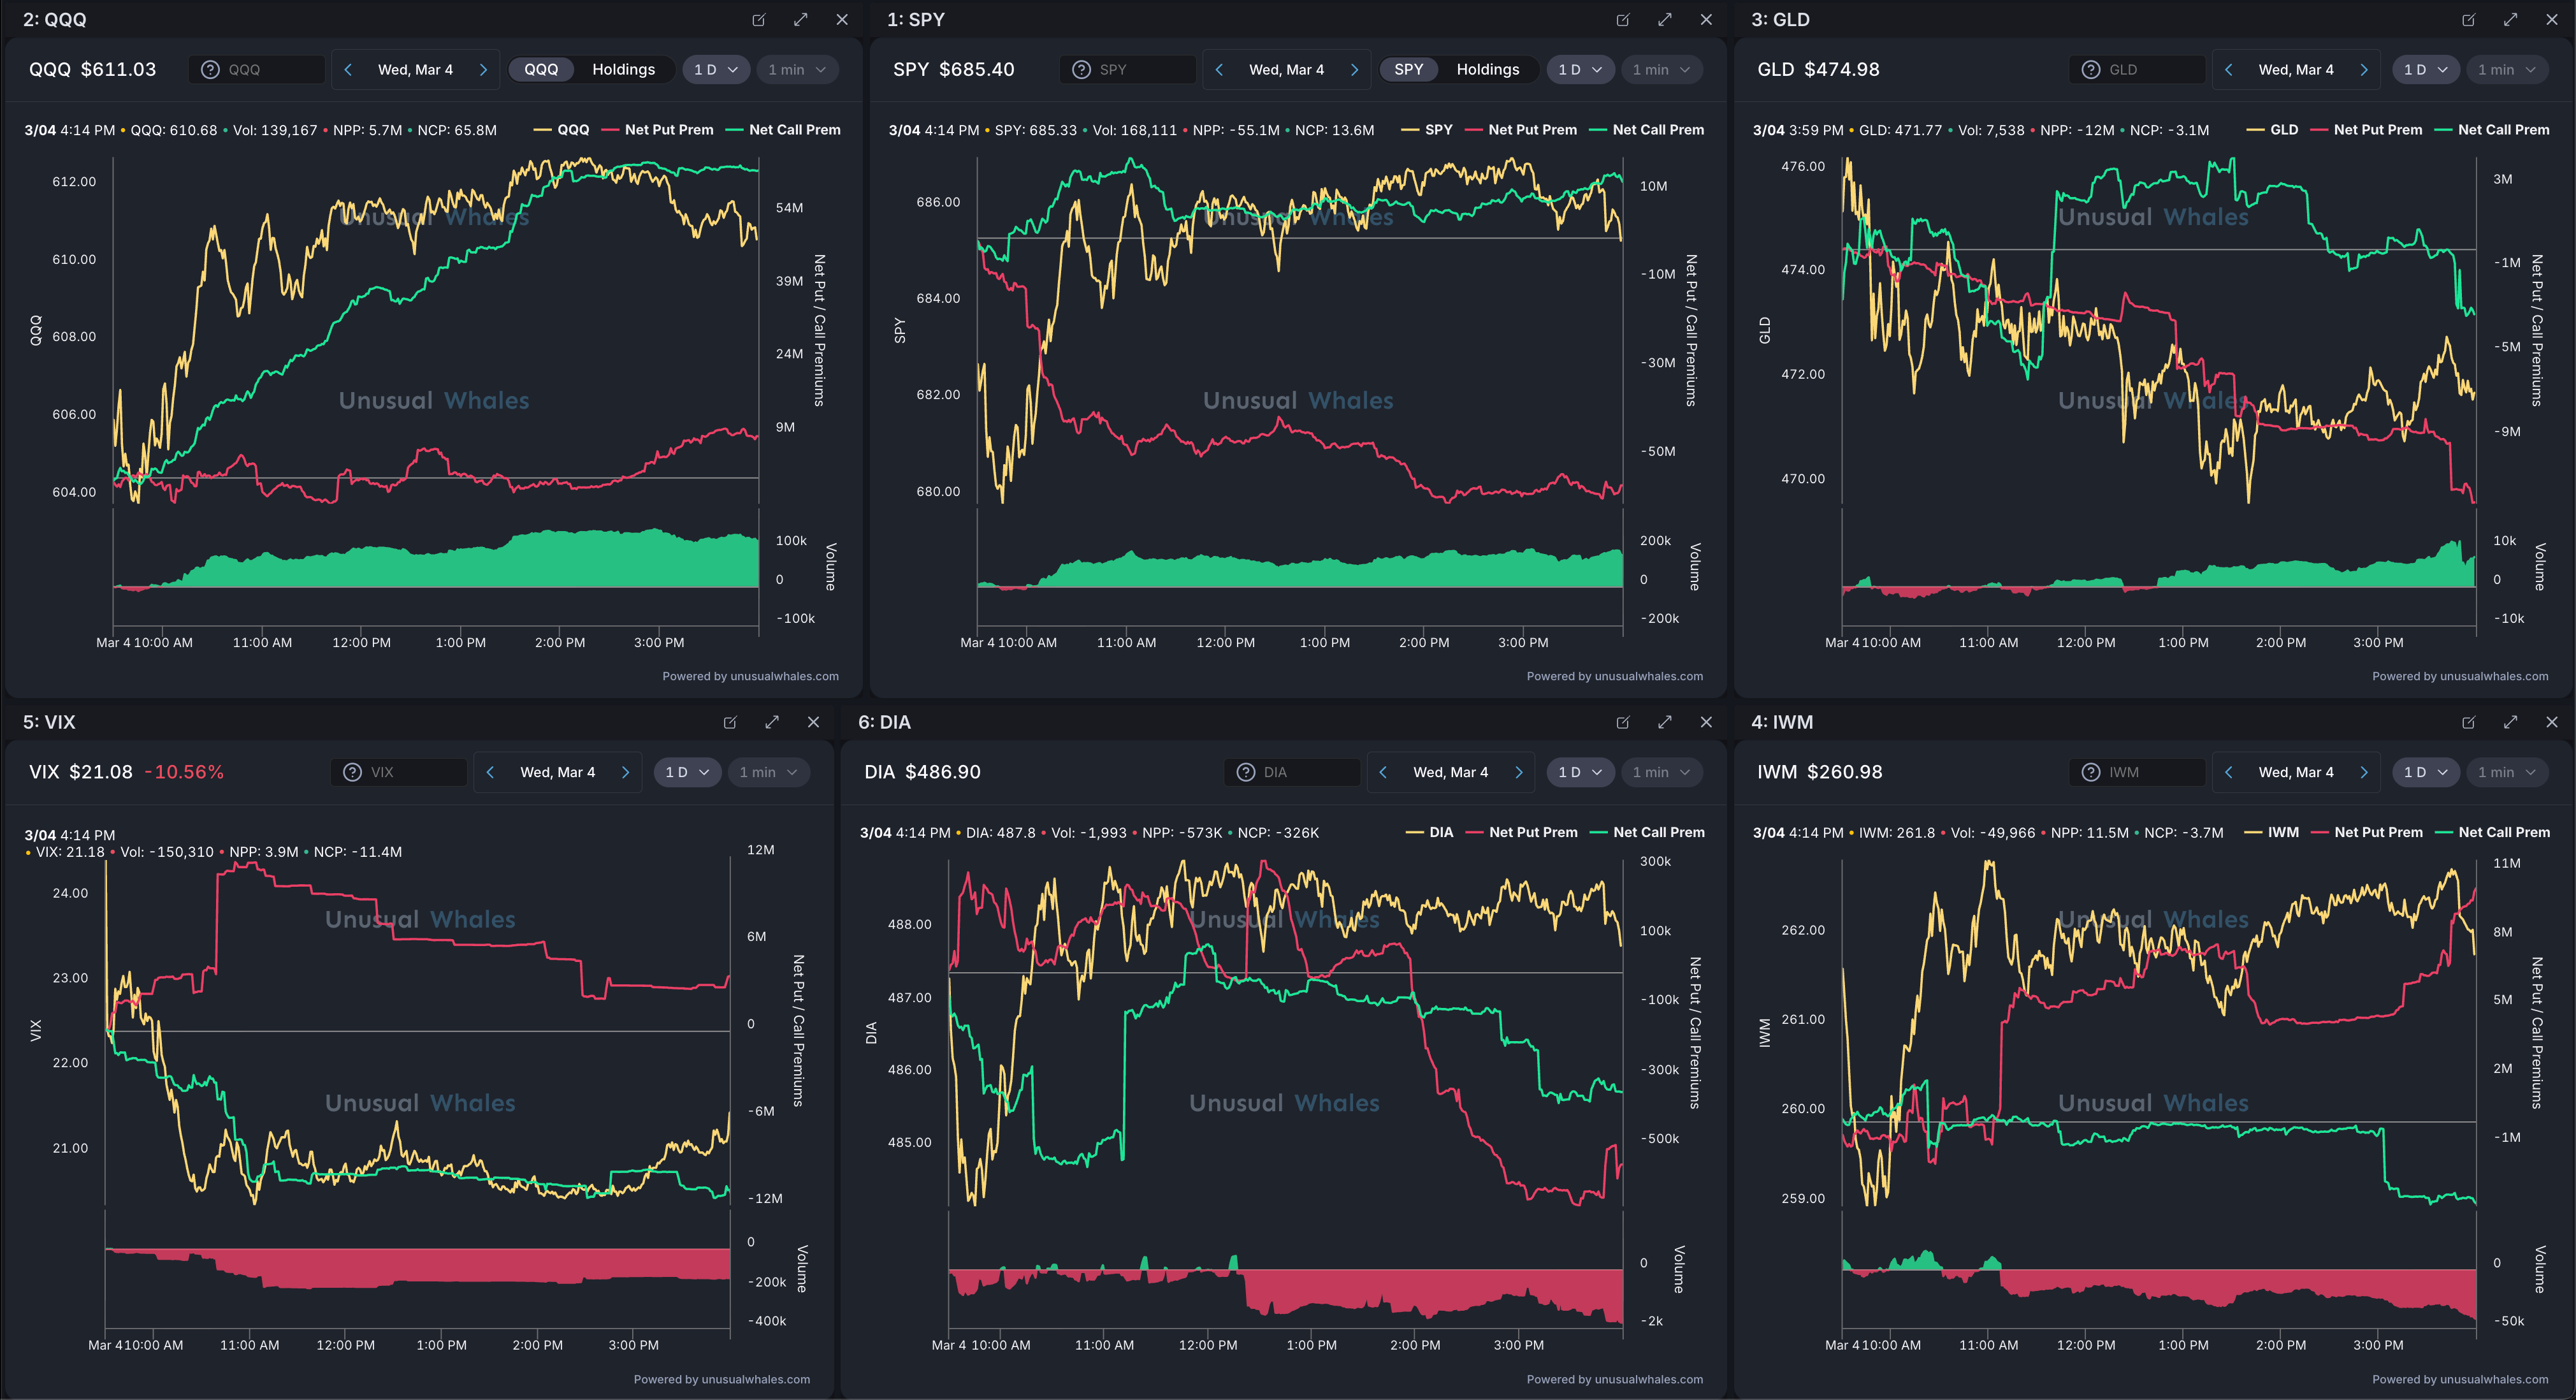Click the edit icon on GLD panel
The image size is (2576, 1400).
pos(2468,20)
